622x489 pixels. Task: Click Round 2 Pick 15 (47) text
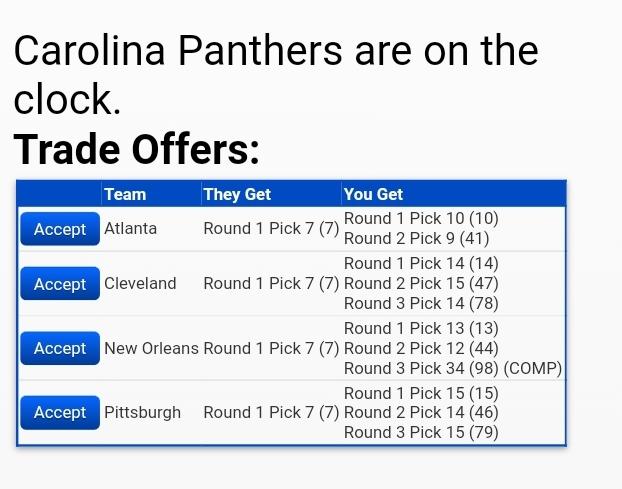tap(421, 283)
